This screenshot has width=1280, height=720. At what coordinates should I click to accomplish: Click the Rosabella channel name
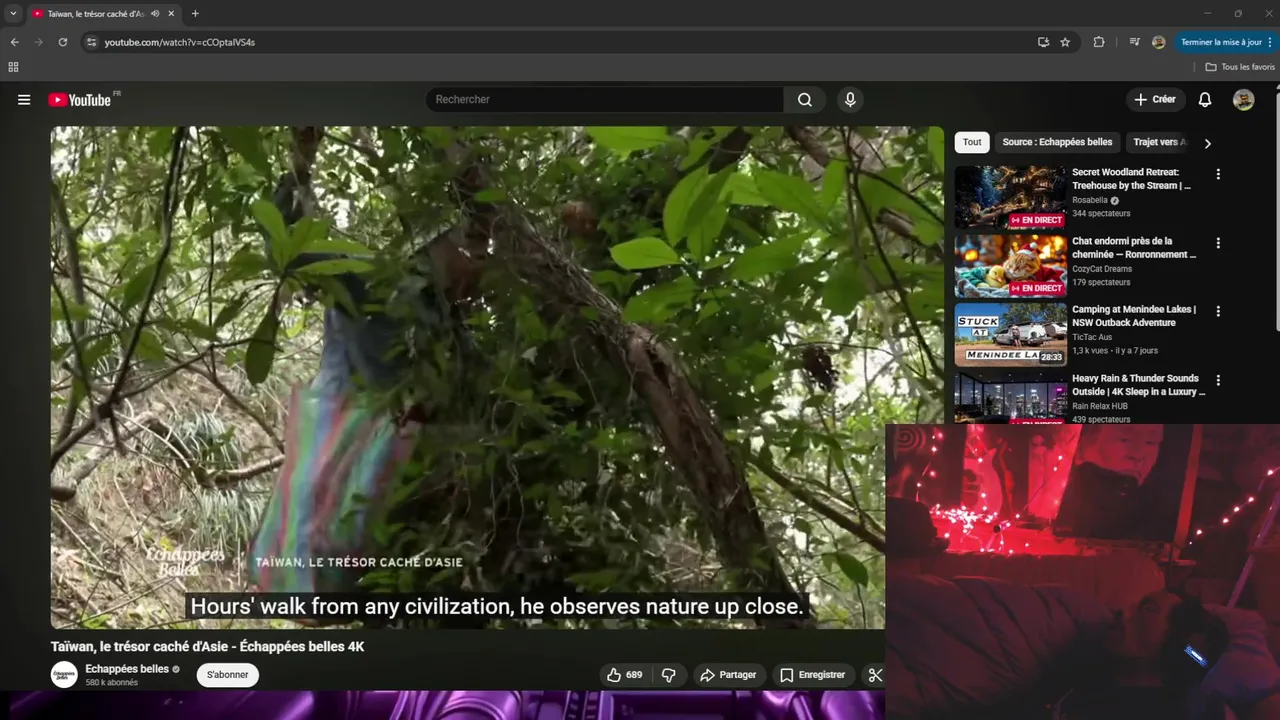click(x=1090, y=200)
